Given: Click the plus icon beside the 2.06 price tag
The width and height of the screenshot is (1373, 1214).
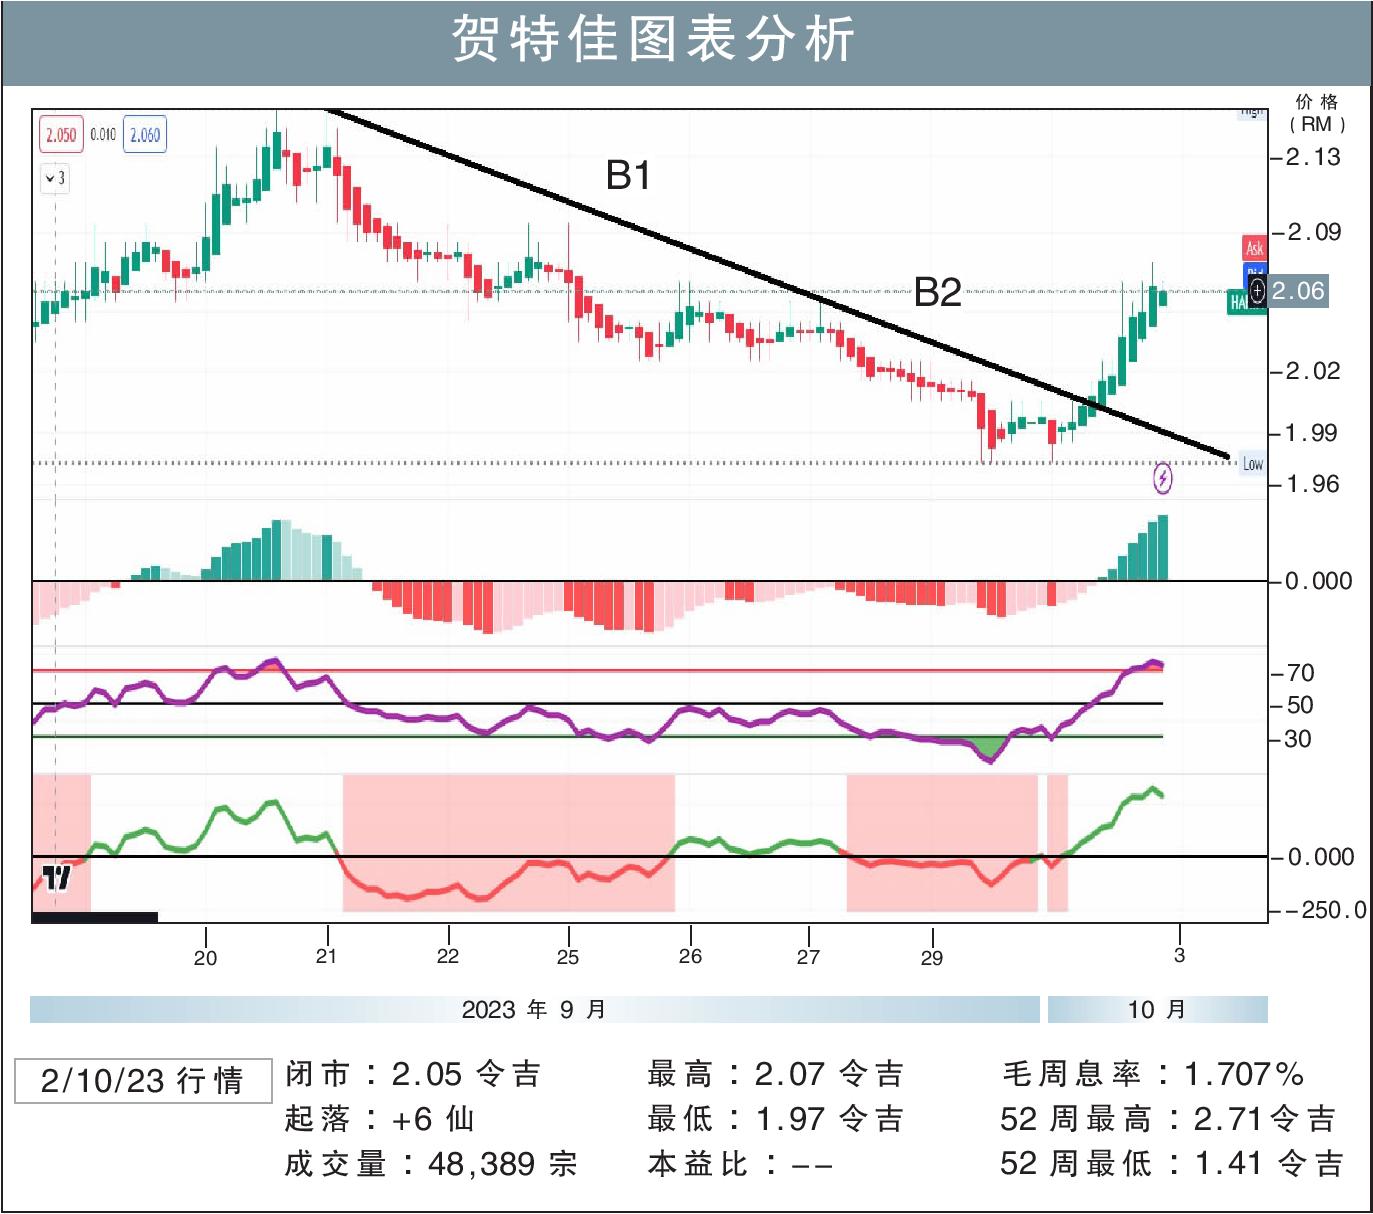Looking at the screenshot, I should point(1257,291).
